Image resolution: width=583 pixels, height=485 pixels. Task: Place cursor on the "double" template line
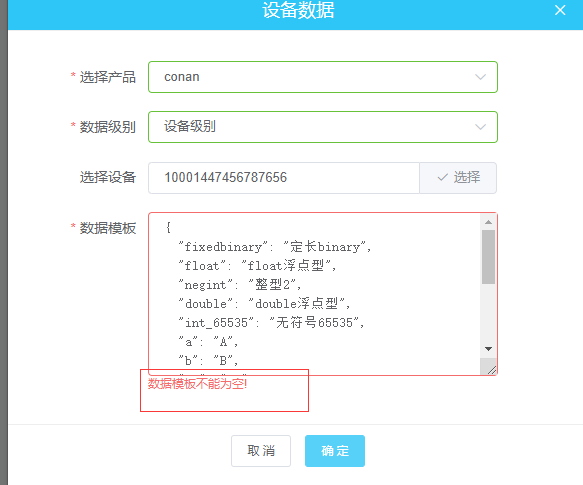point(264,303)
